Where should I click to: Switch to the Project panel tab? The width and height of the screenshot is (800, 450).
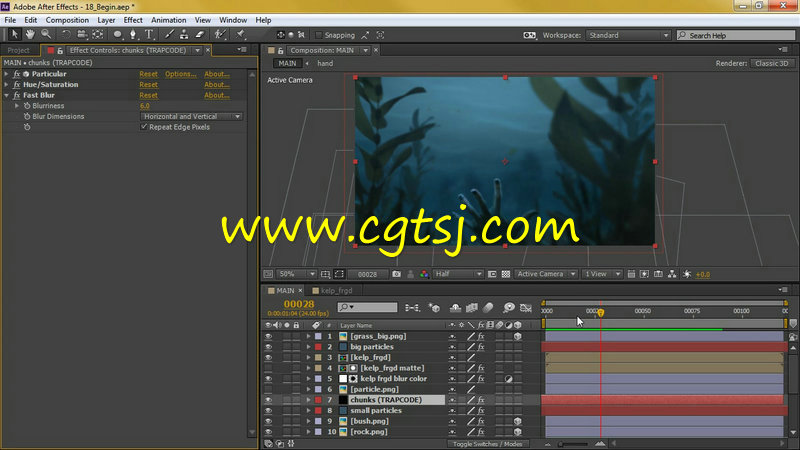(18, 50)
